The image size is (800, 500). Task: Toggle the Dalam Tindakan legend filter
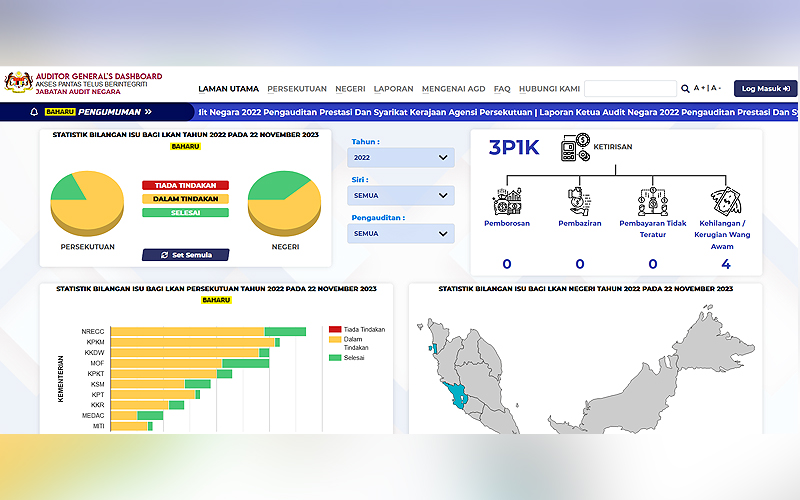click(185, 198)
